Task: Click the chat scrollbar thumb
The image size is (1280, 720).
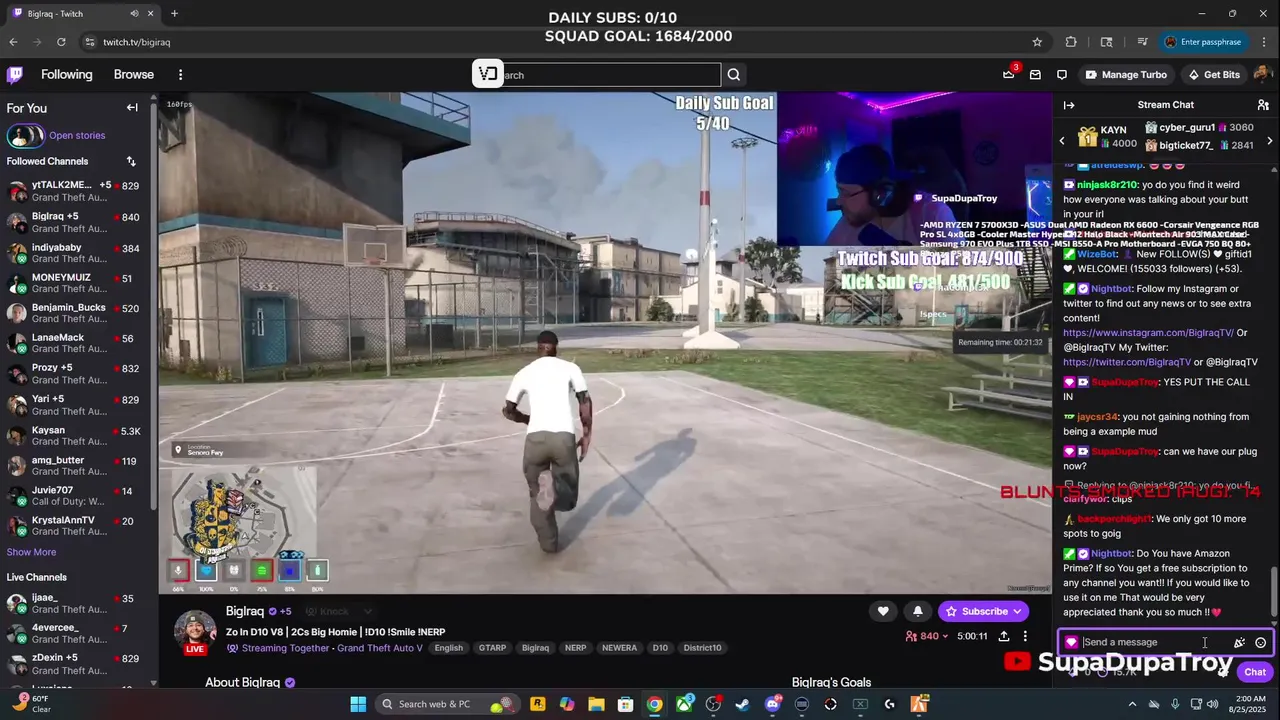Action: 1274,592
